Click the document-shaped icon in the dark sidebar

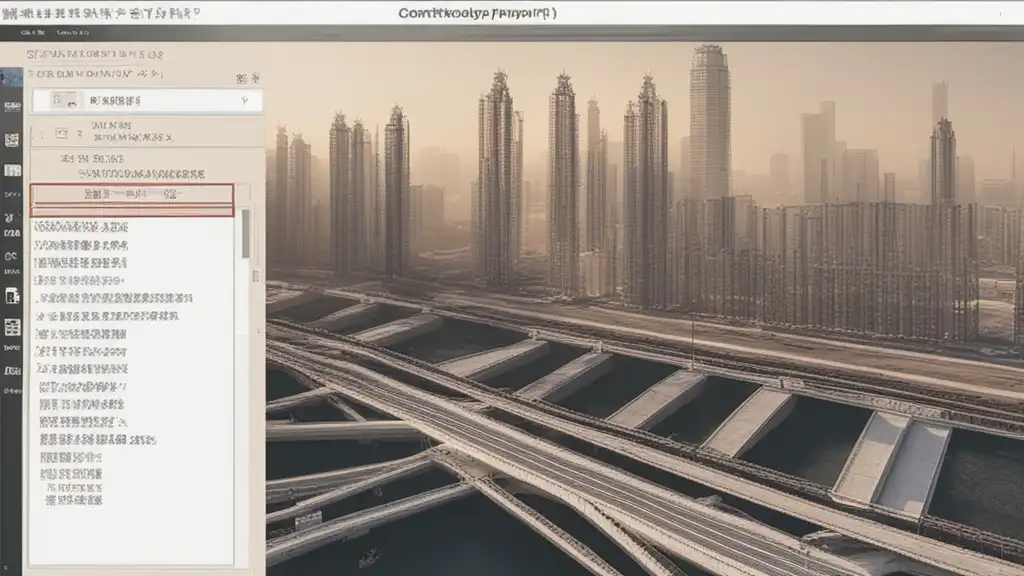point(12,296)
